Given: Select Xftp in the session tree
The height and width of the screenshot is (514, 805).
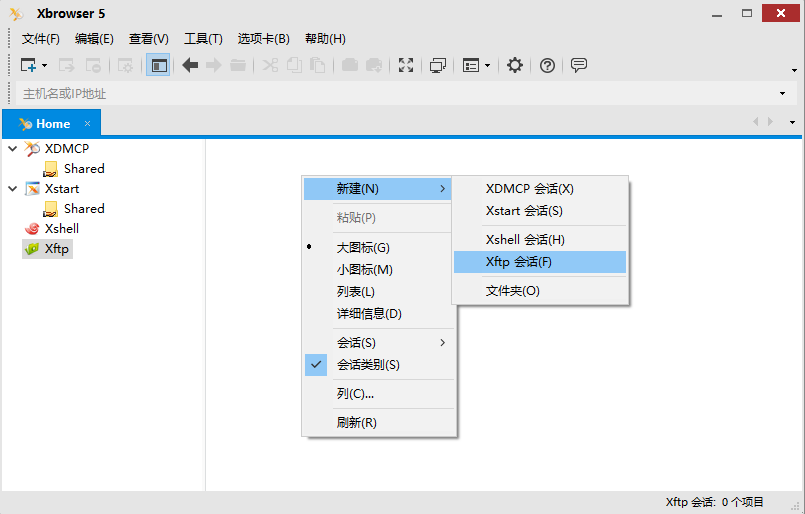Looking at the screenshot, I should point(56,249).
